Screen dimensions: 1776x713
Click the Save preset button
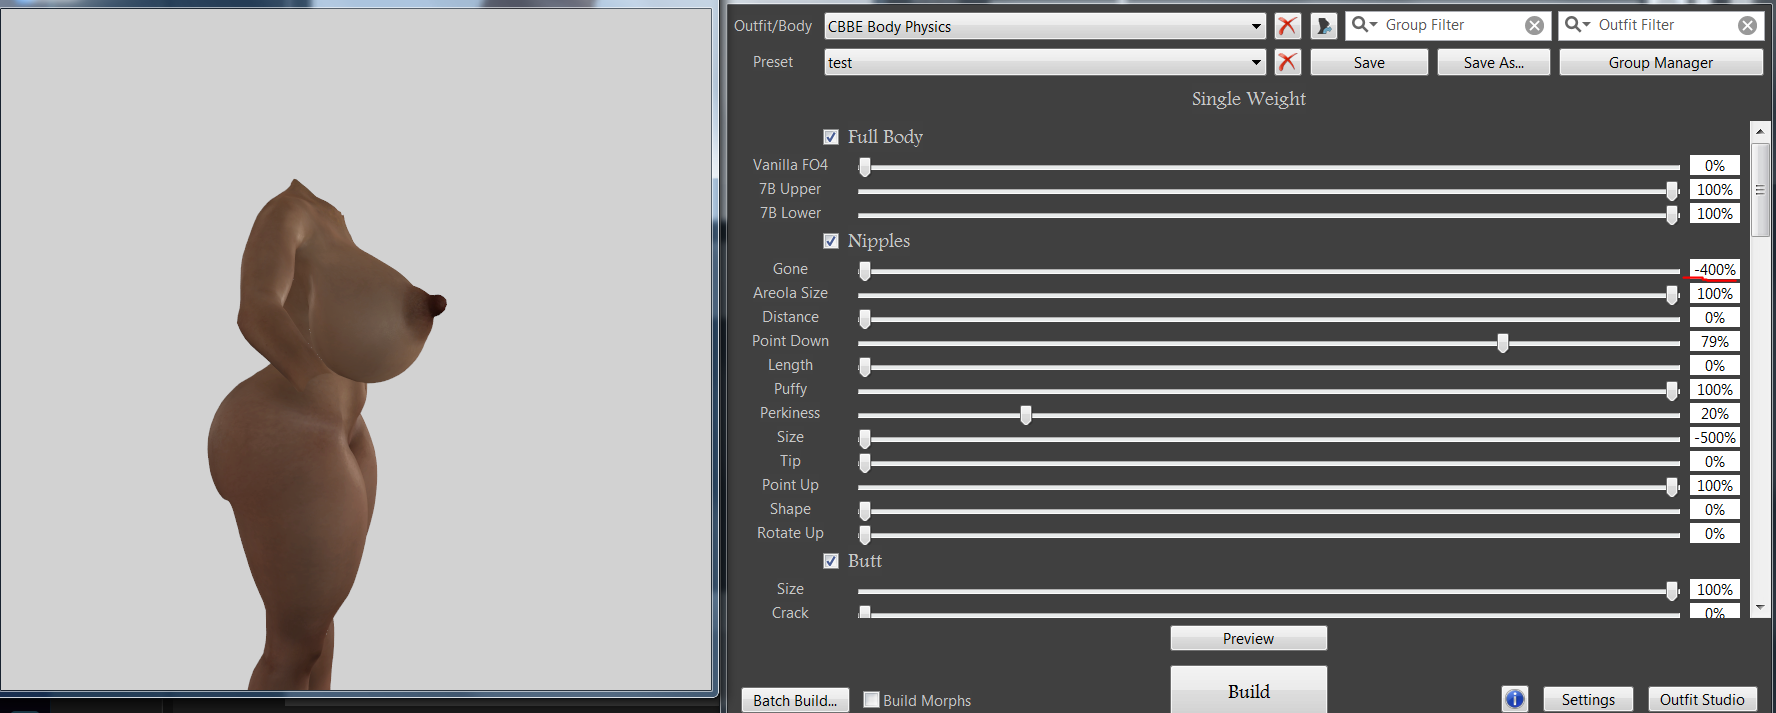1369,62
